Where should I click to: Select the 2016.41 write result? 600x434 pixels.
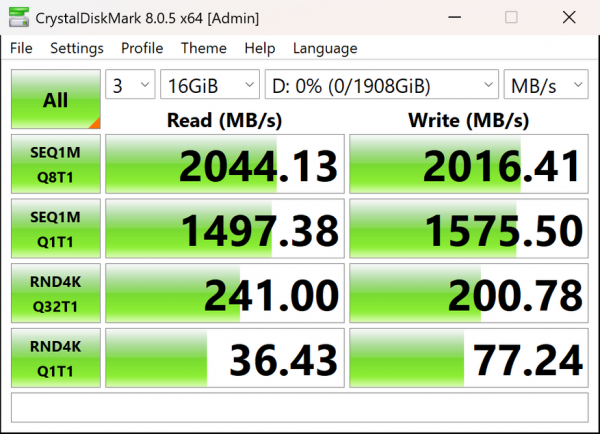tap(469, 164)
